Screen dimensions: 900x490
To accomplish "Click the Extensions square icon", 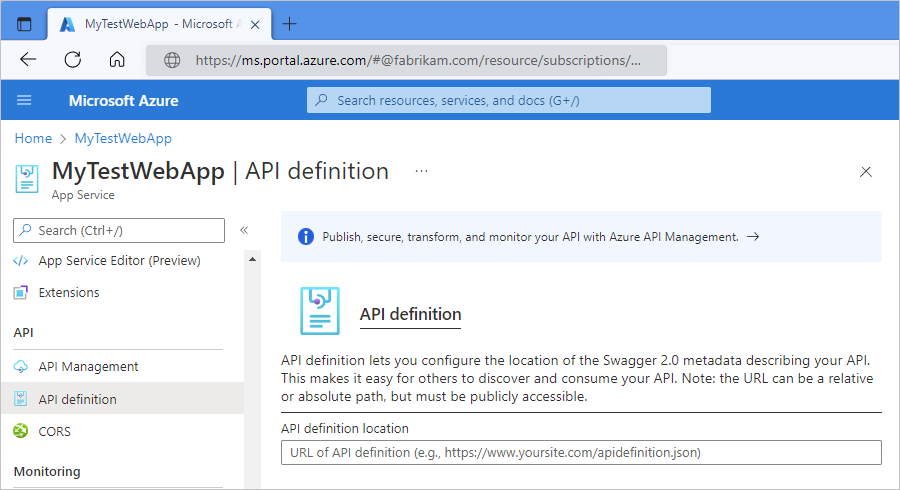I will coord(21,293).
